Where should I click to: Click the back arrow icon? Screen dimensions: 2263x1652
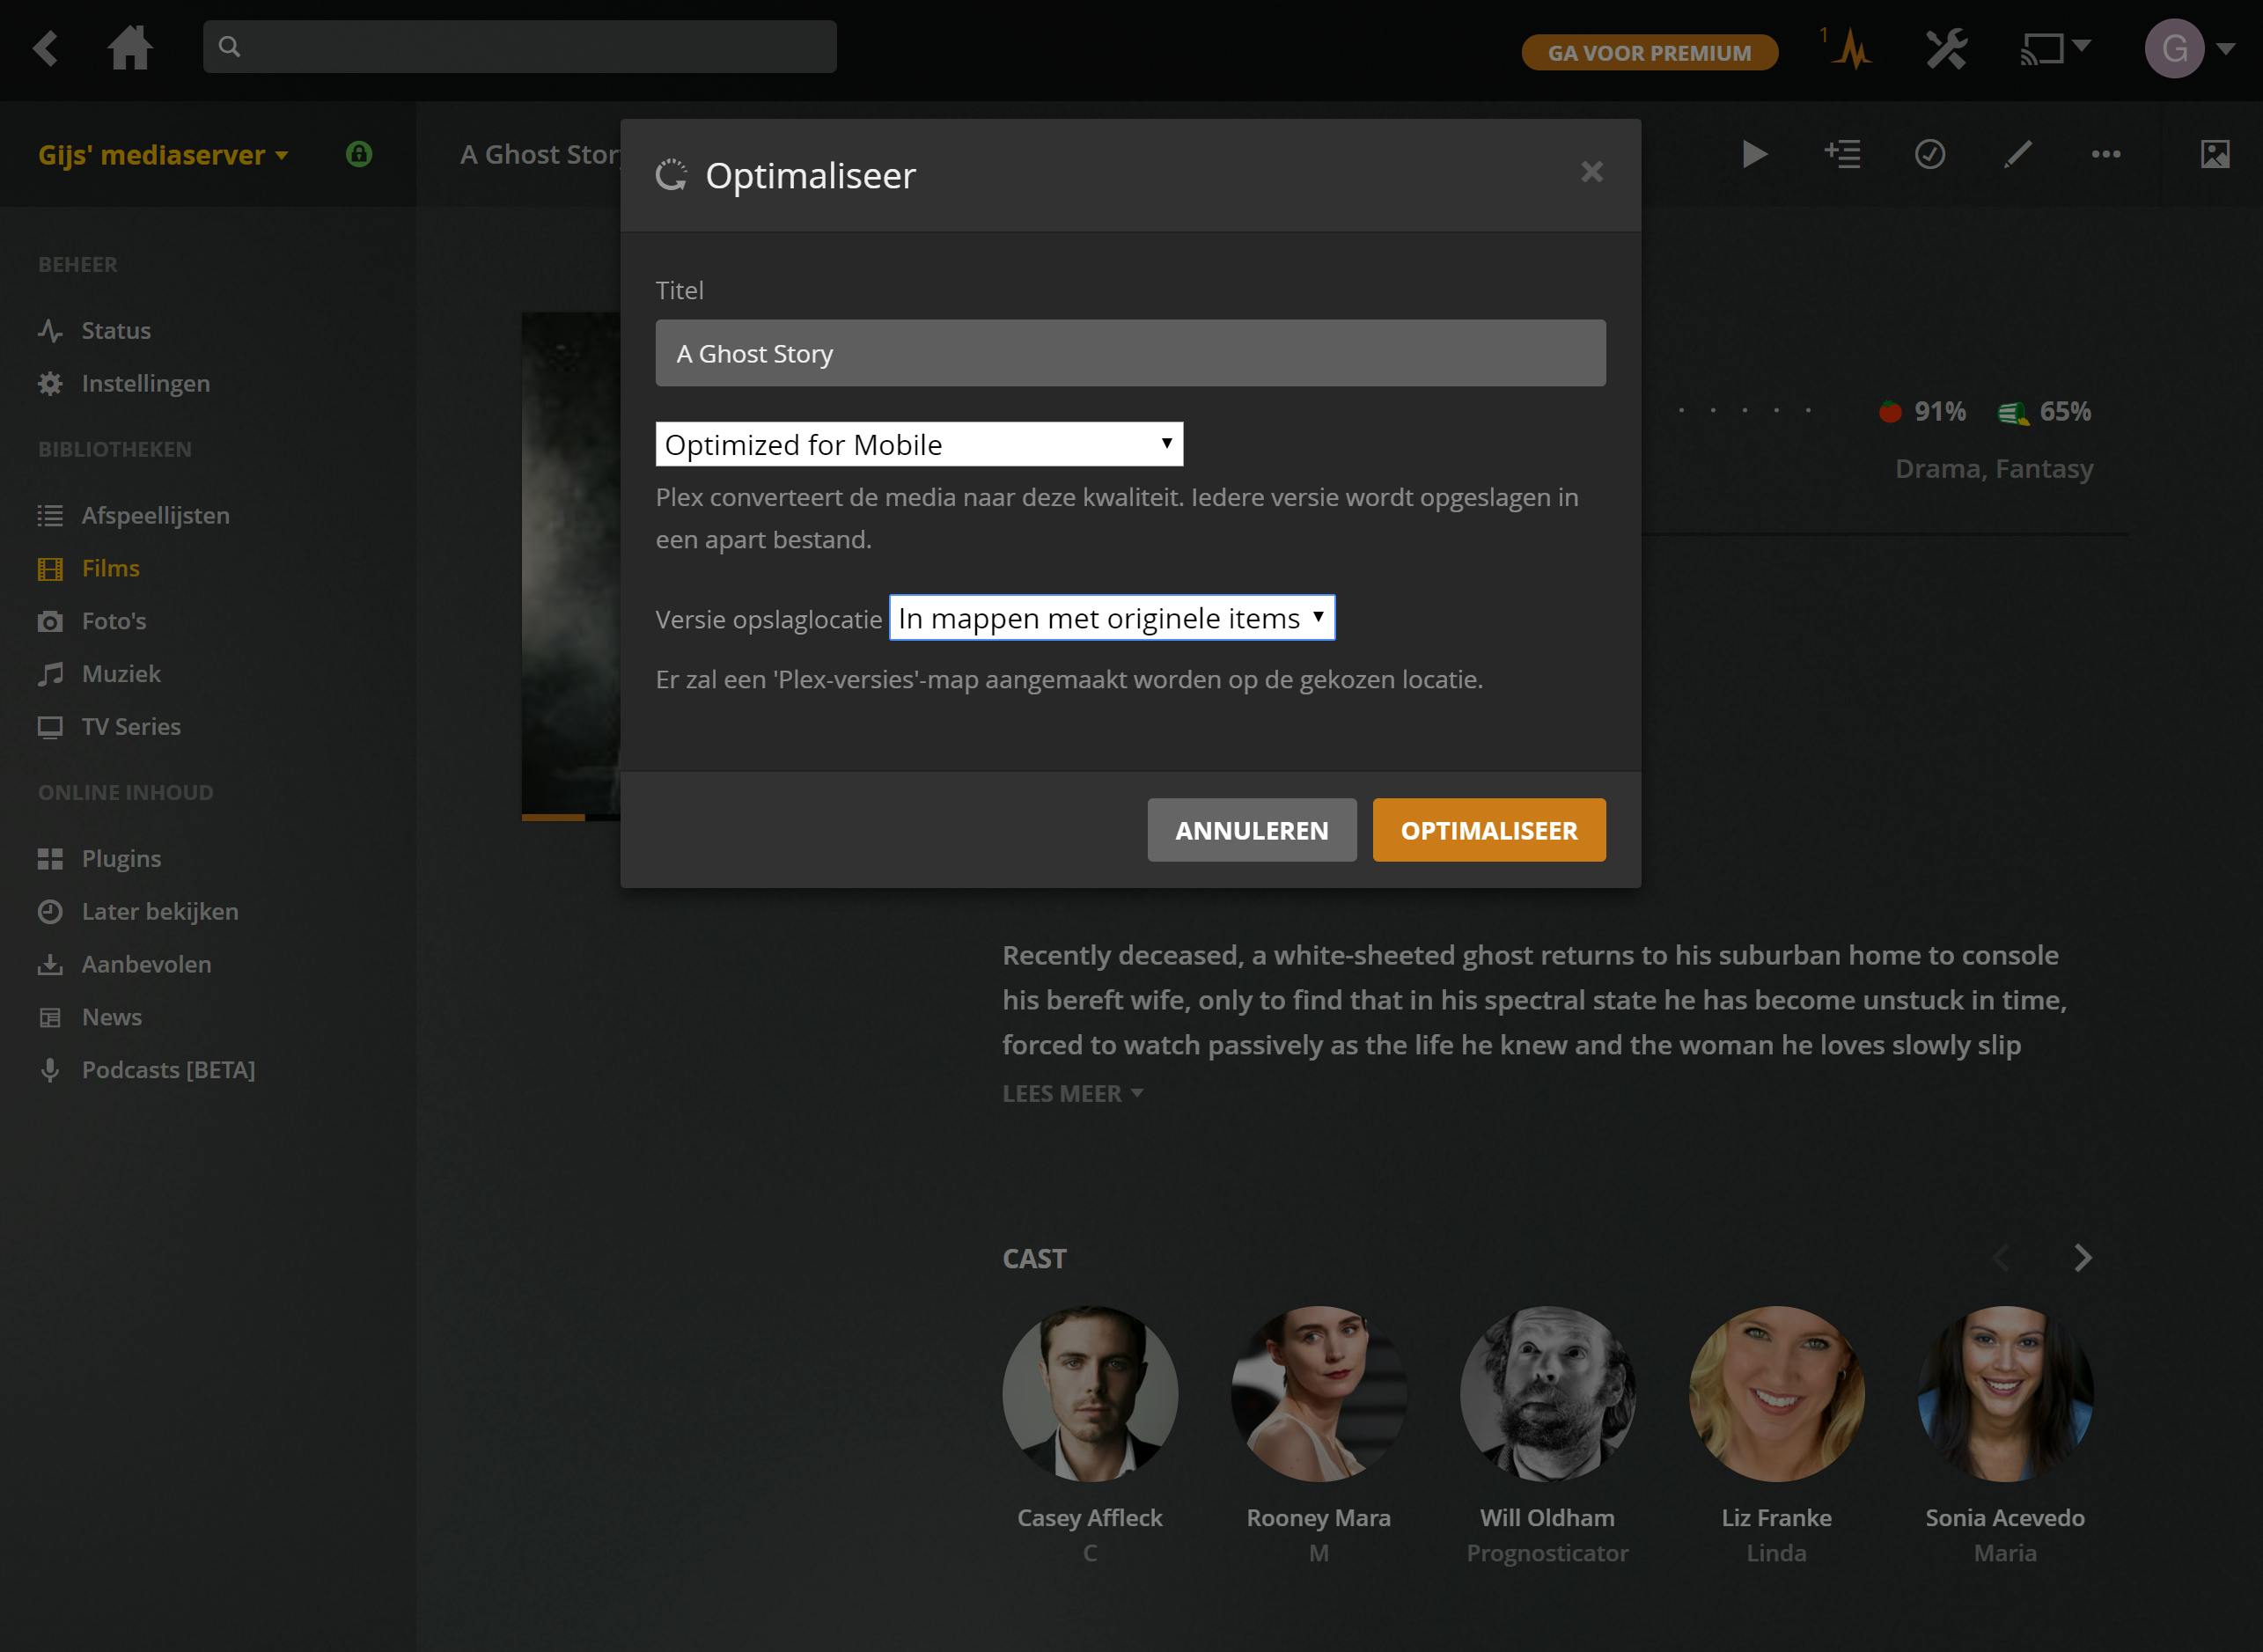click(45, 47)
